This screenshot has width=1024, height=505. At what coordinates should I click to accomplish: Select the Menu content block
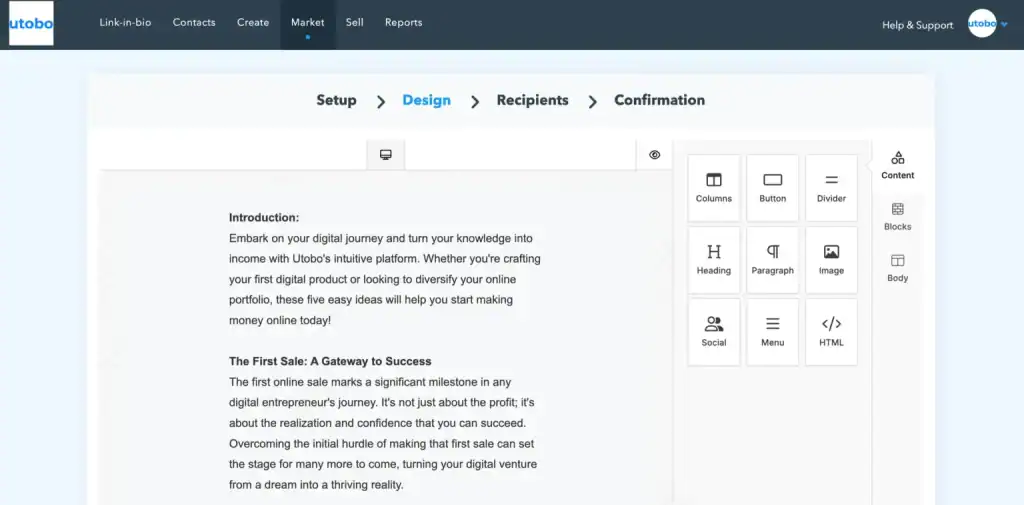click(x=773, y=332)
